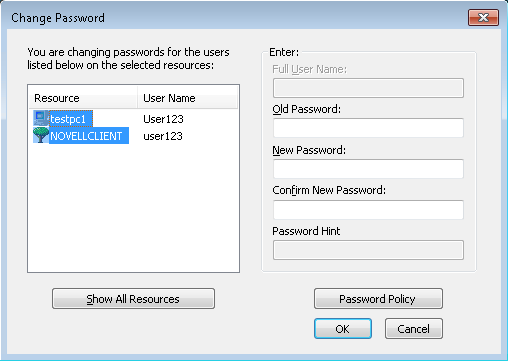
Task: Click the Password Hint field
Action: click(368, 250)
